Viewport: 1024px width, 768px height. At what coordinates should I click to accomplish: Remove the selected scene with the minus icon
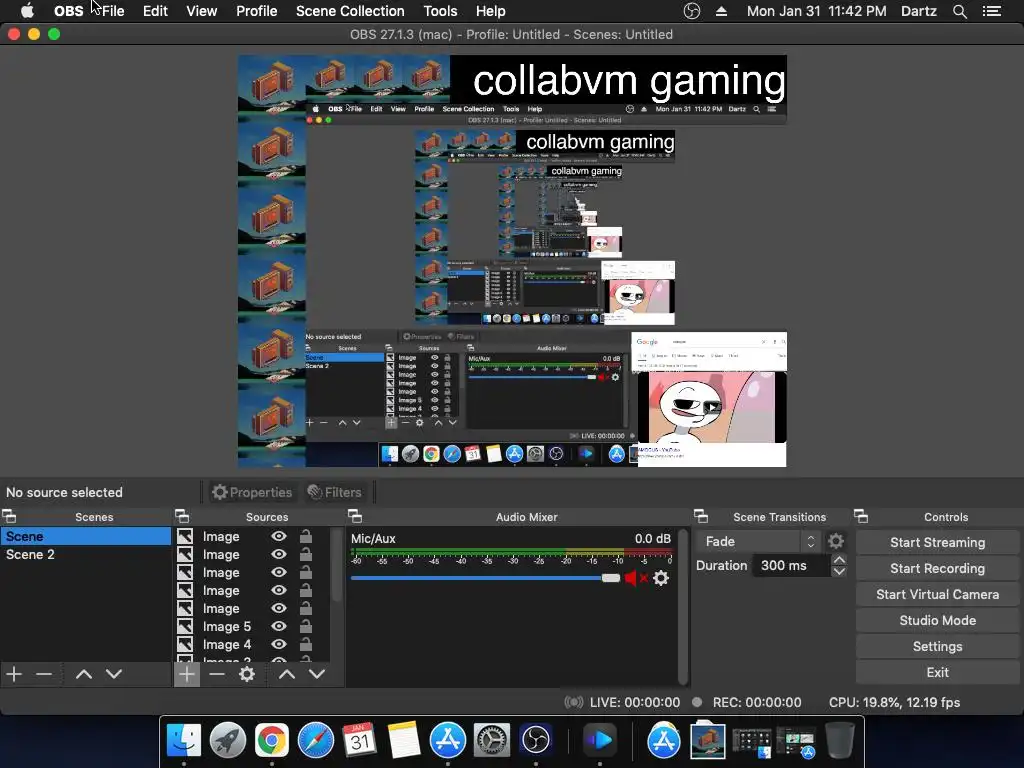(x=44, y=674)
